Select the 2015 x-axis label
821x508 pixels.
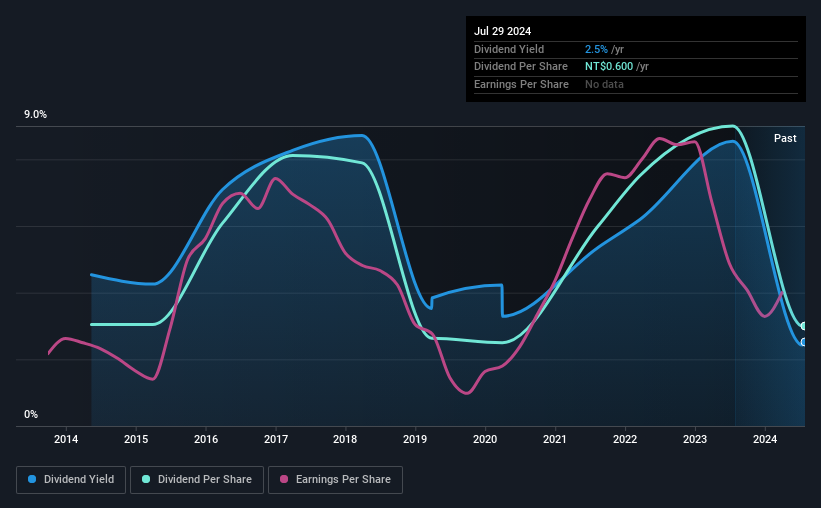(136, 439)
